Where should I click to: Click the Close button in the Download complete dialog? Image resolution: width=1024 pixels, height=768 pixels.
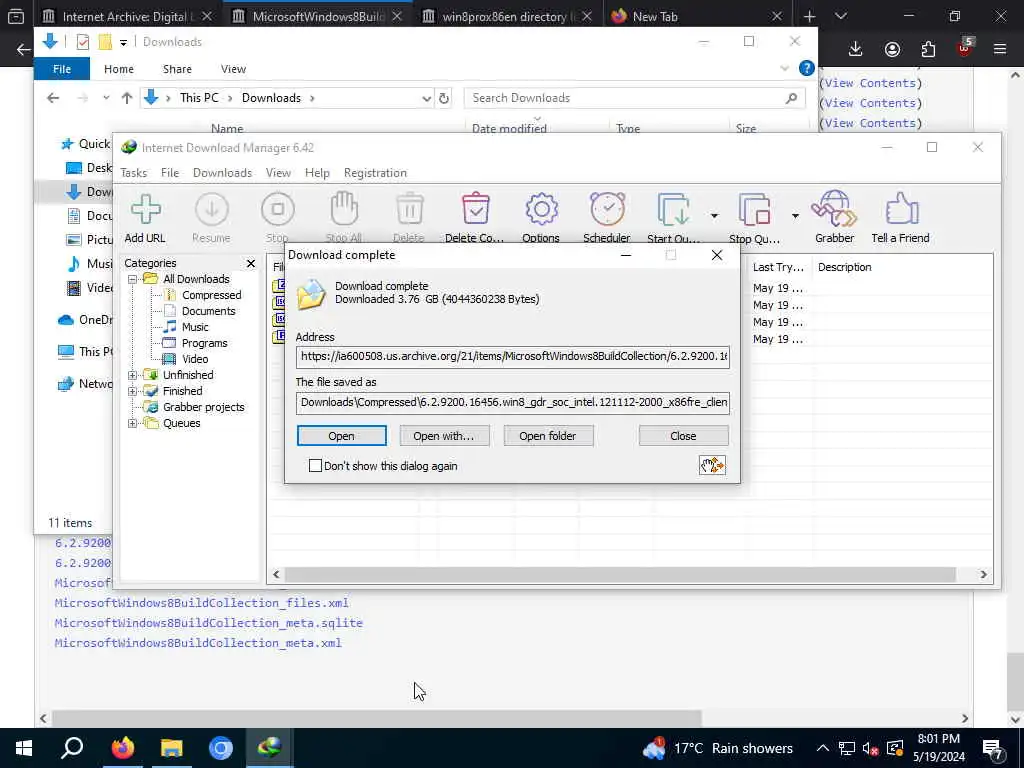[683, 436]
